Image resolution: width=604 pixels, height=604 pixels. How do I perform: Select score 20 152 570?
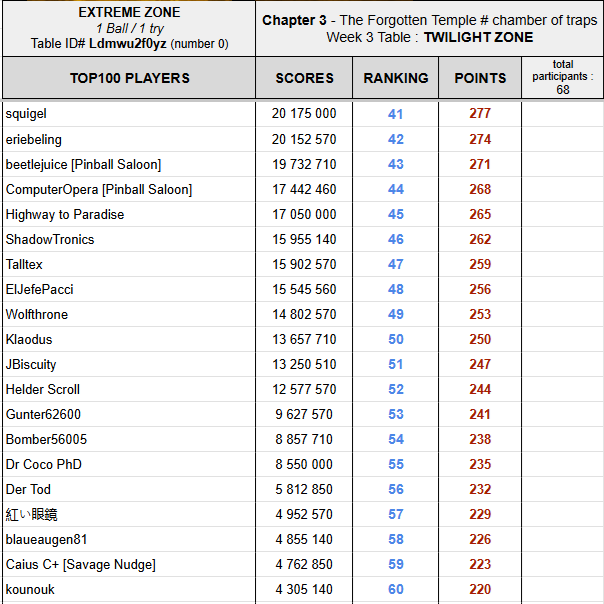(x=304, y=139)
